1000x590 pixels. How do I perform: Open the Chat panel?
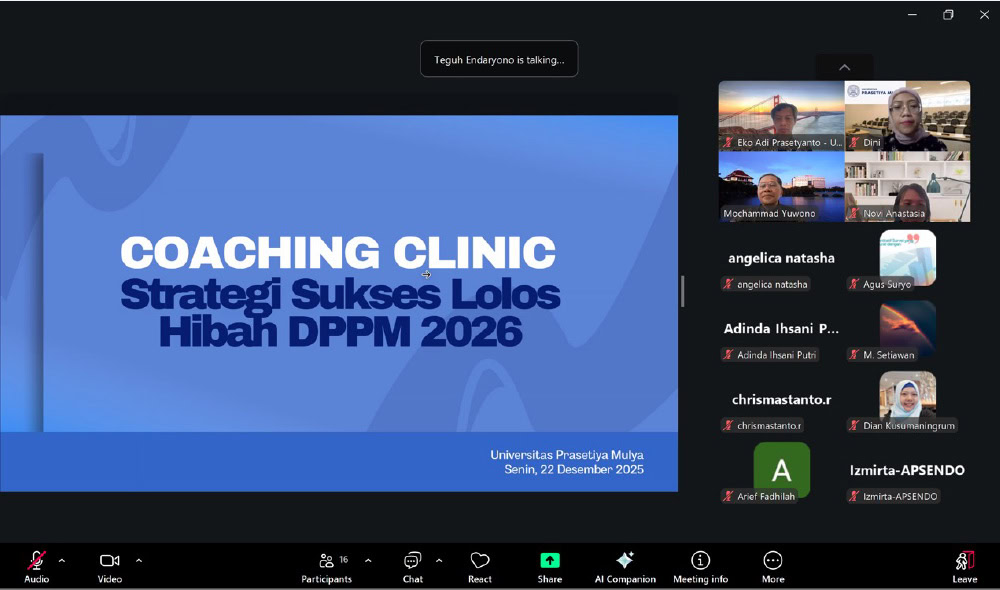[x=412, y=561]
